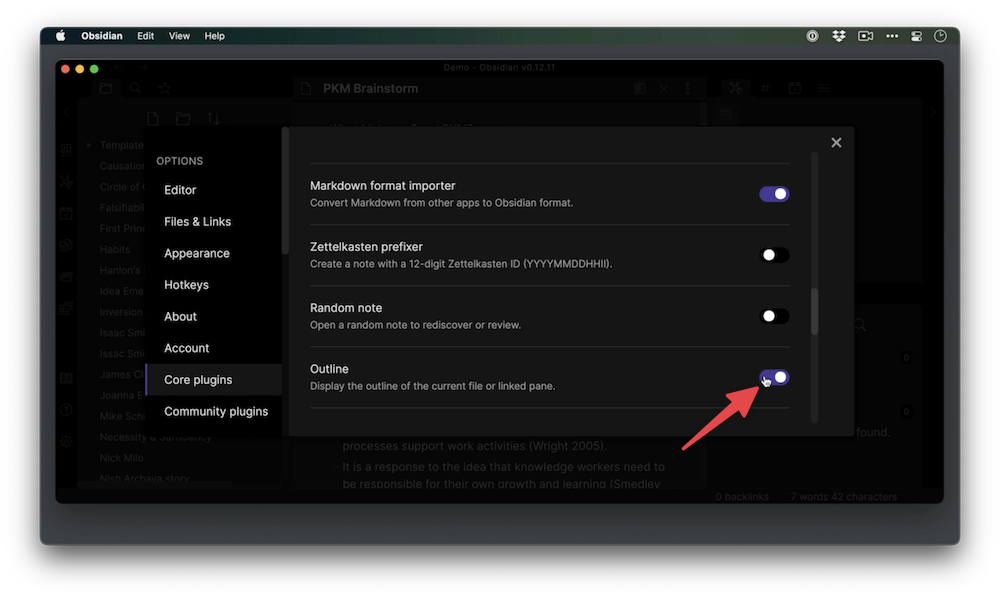Click the 1Password menu bar icon
Screen dimensions: 1000x598
(812, 36)
